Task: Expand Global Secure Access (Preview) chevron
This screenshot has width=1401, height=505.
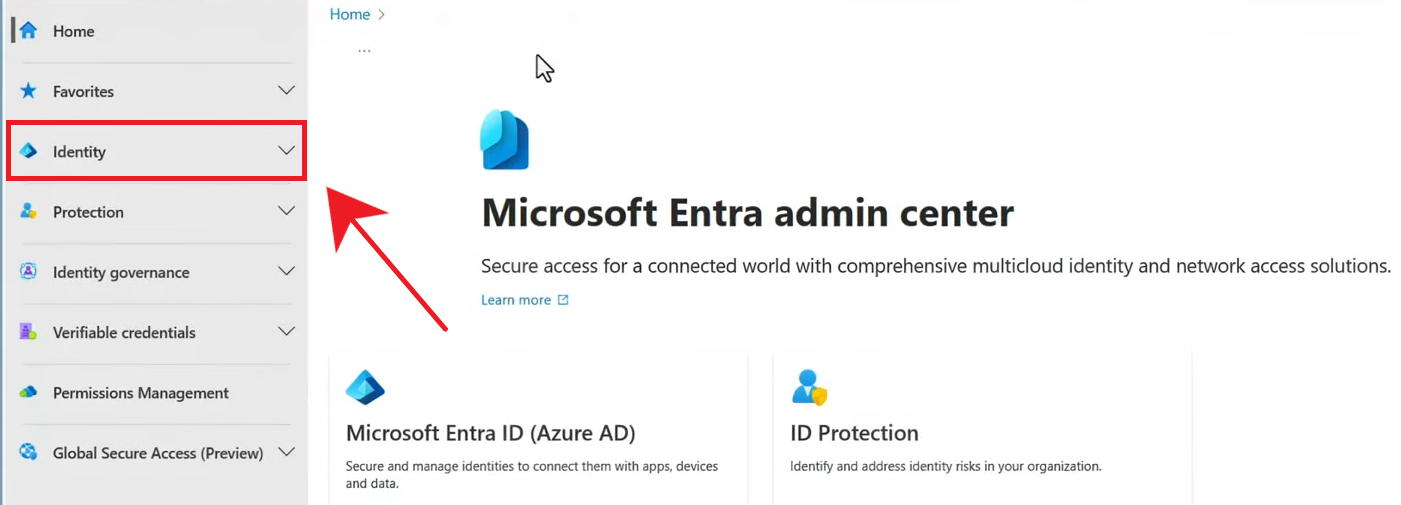Action: click(286, 452)
